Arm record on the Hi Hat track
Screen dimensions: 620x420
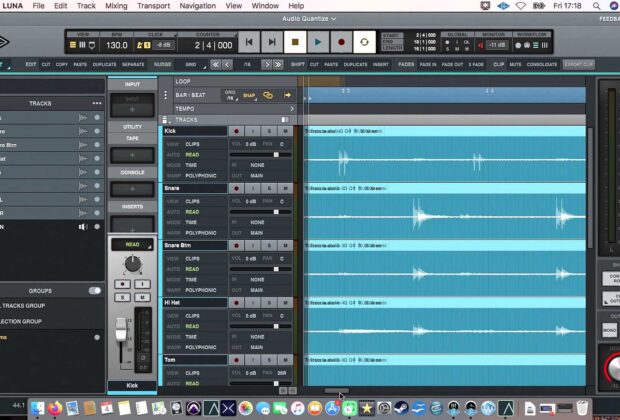coord(237,302)
